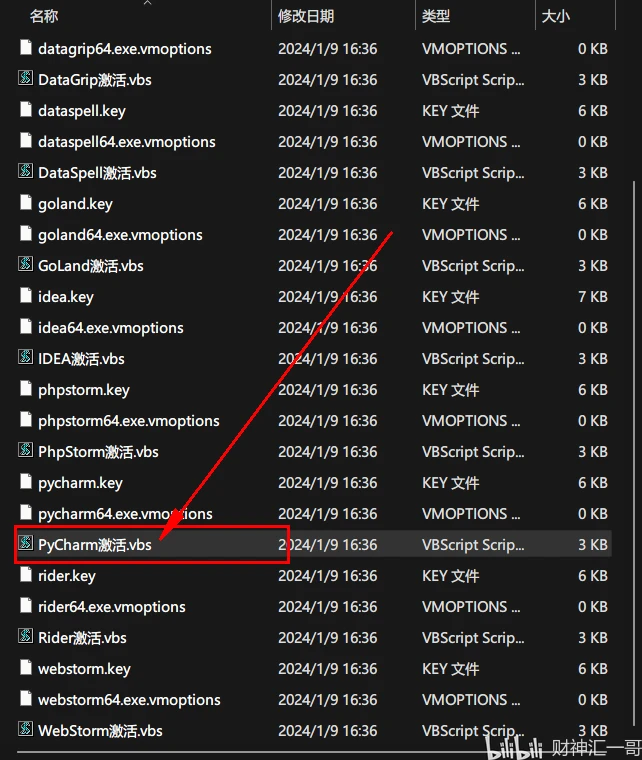Select the file name IDEA激活.vbs
Screen dimensions: 642x760
tap(81, 359)
